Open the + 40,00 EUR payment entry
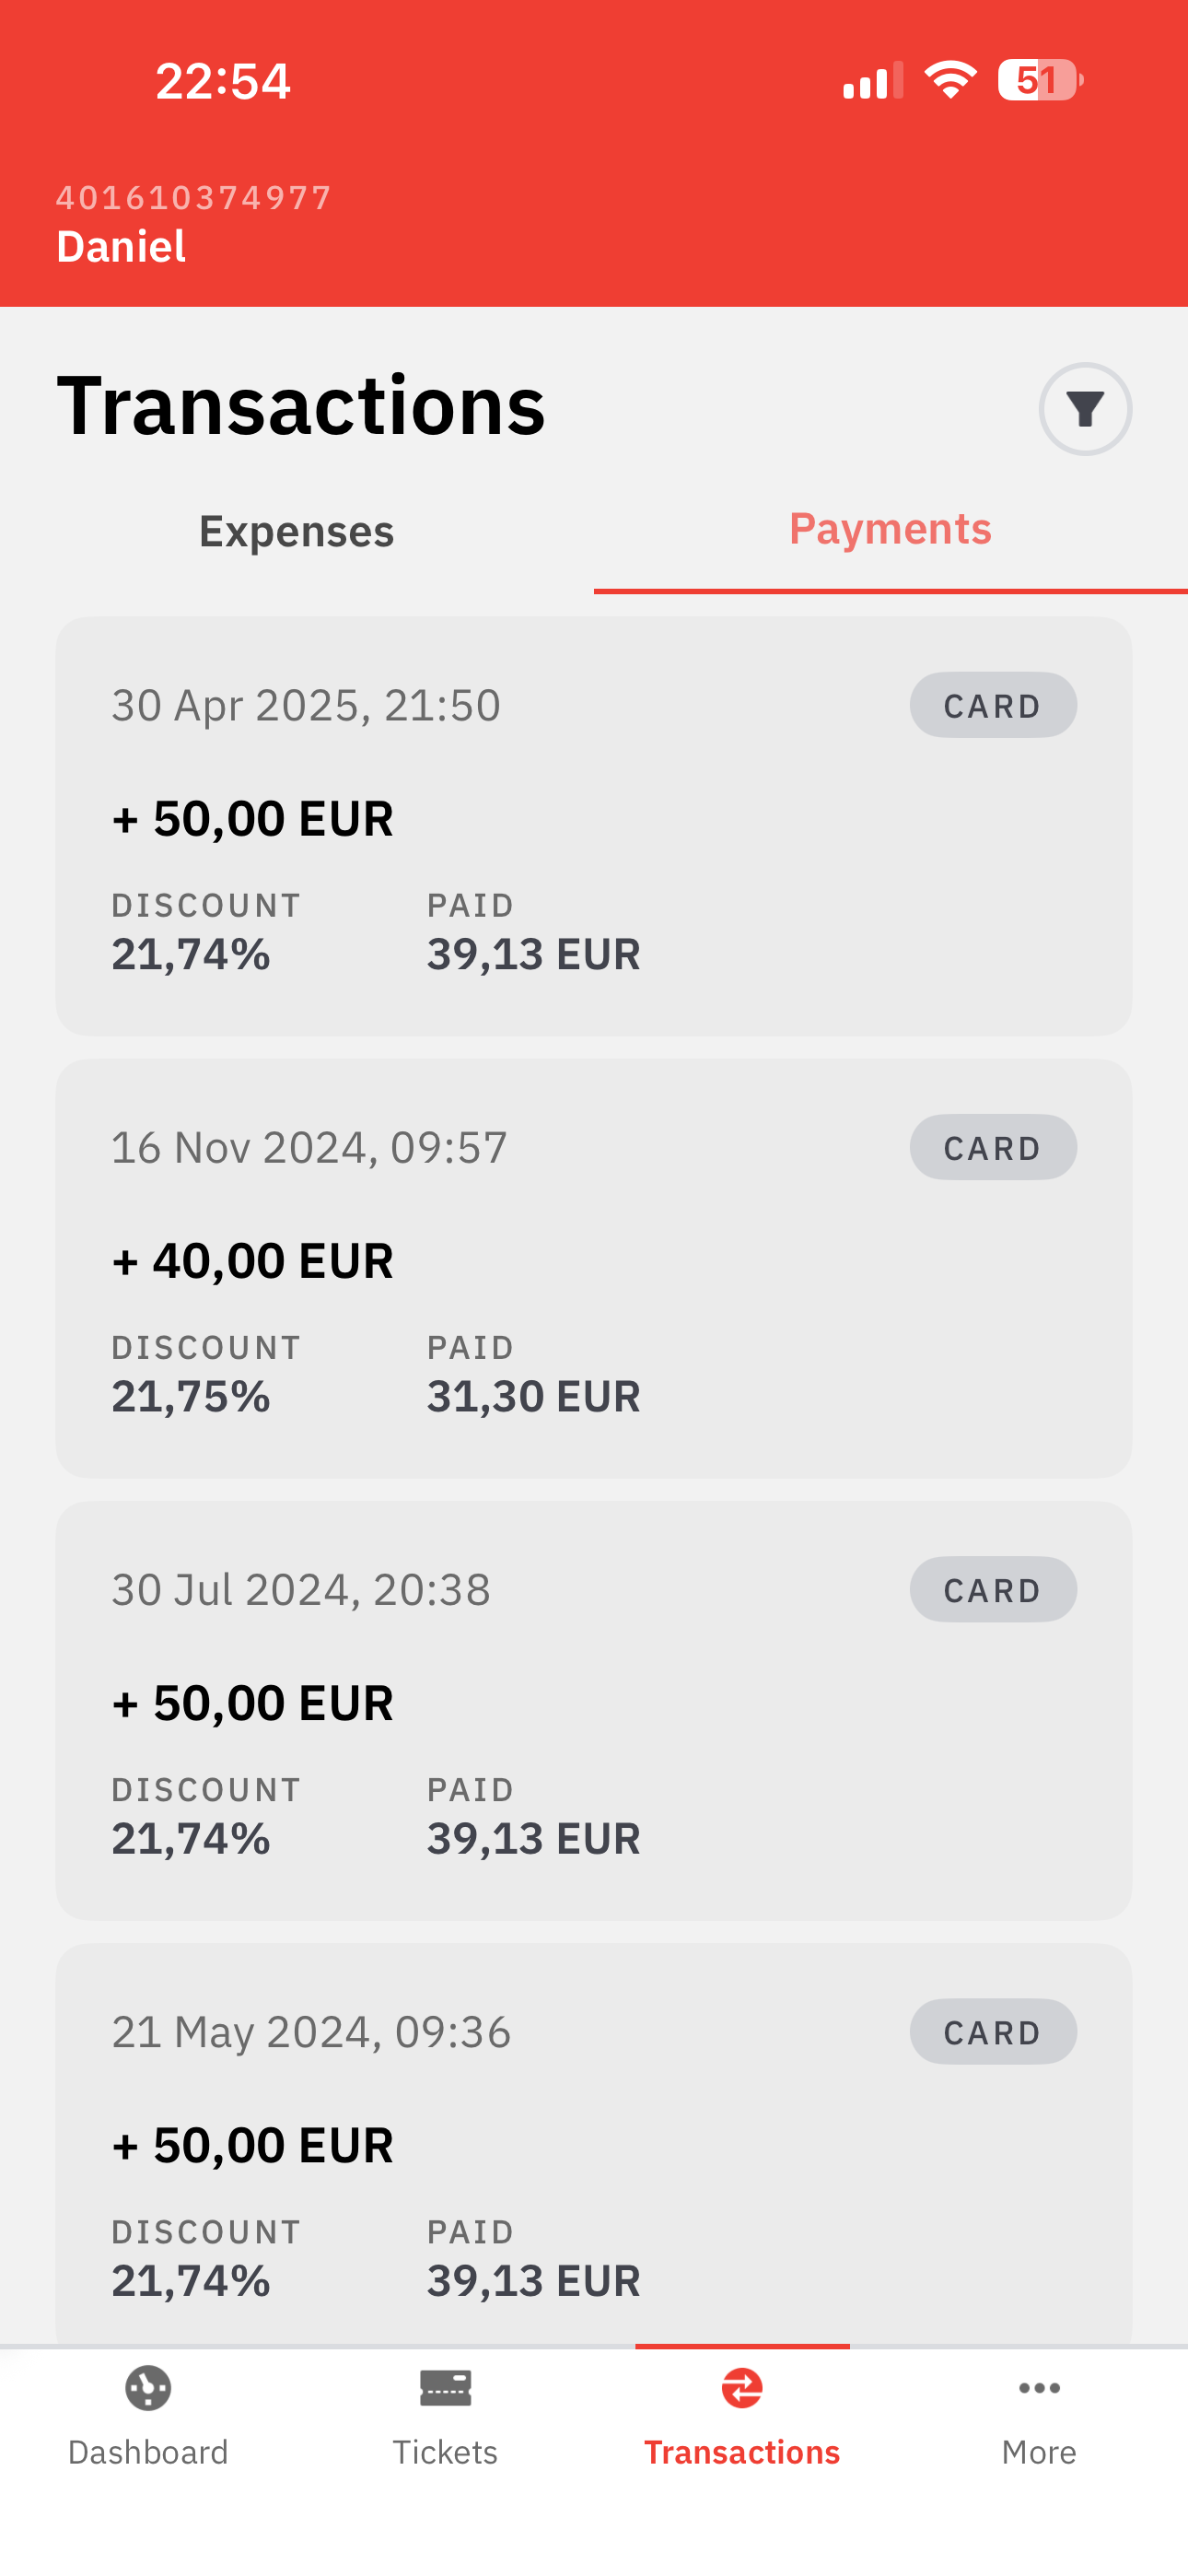1188x2576 pixels. click(594, 1268)
